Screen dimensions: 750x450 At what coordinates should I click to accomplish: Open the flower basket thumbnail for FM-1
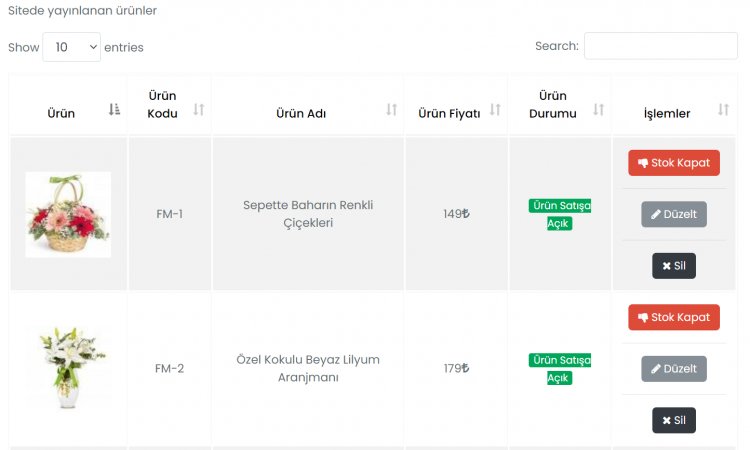tap(68, 214)
